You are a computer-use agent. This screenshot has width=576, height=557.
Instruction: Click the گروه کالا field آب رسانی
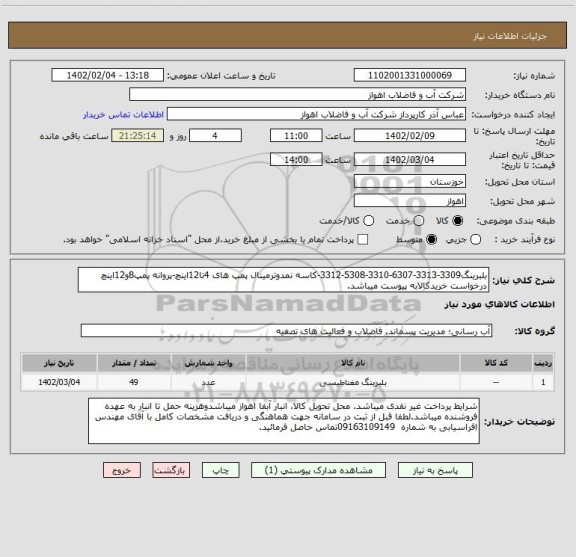point(286,331)
